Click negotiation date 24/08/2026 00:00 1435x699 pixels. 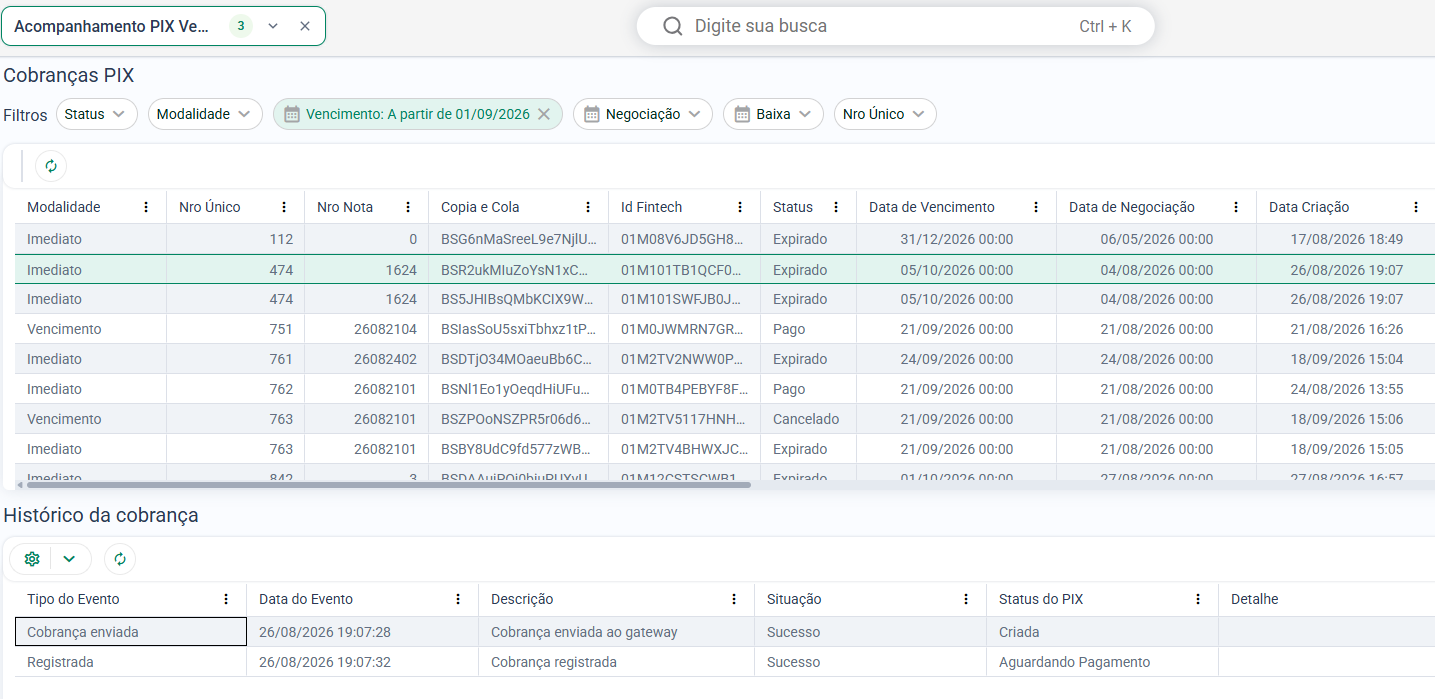[1157, 359]
